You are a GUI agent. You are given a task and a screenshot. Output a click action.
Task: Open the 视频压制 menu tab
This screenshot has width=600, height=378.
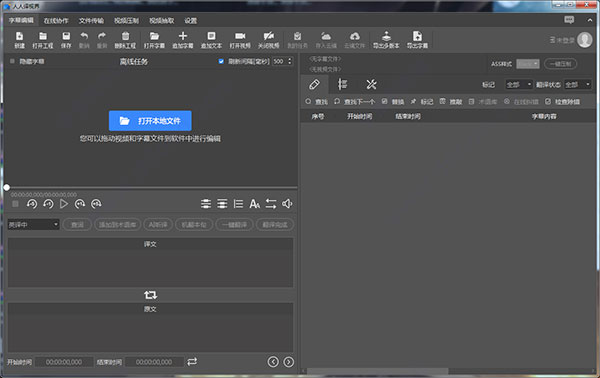[126, 21]
